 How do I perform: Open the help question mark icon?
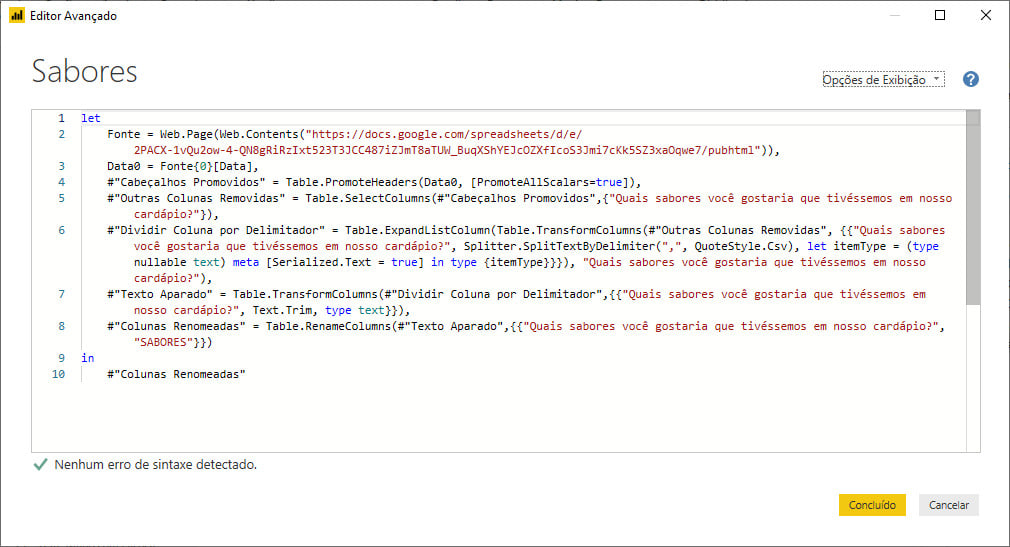(x=970, y=79)
